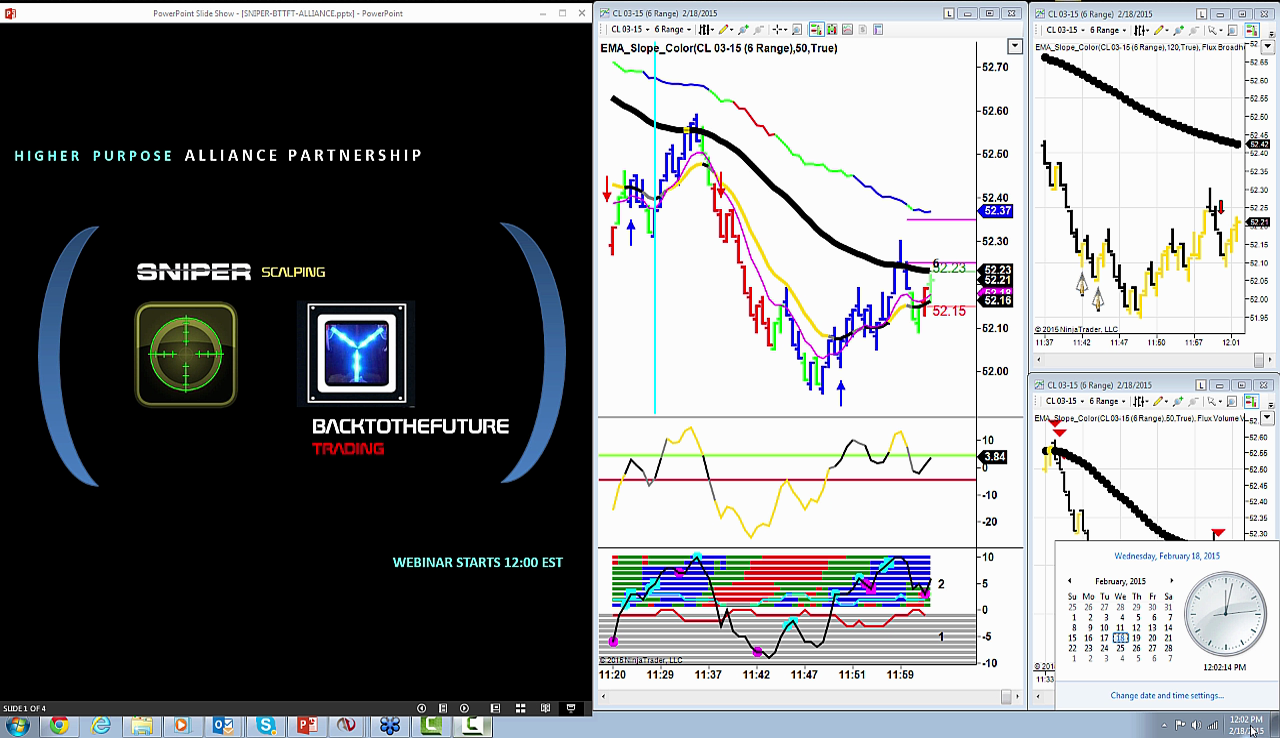Click the system tray clock showing 12:02 PM
The image size is (1280, 738).
coord(1246,725)
